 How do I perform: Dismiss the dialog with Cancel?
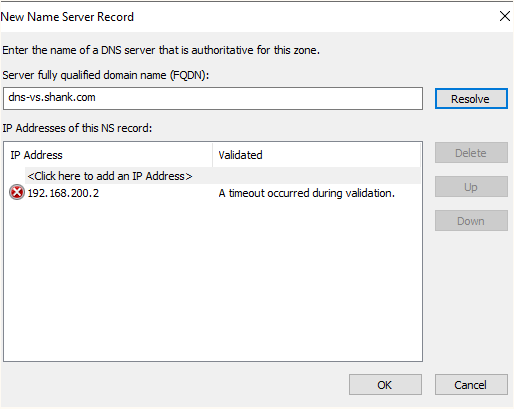(x=471, y=385)
